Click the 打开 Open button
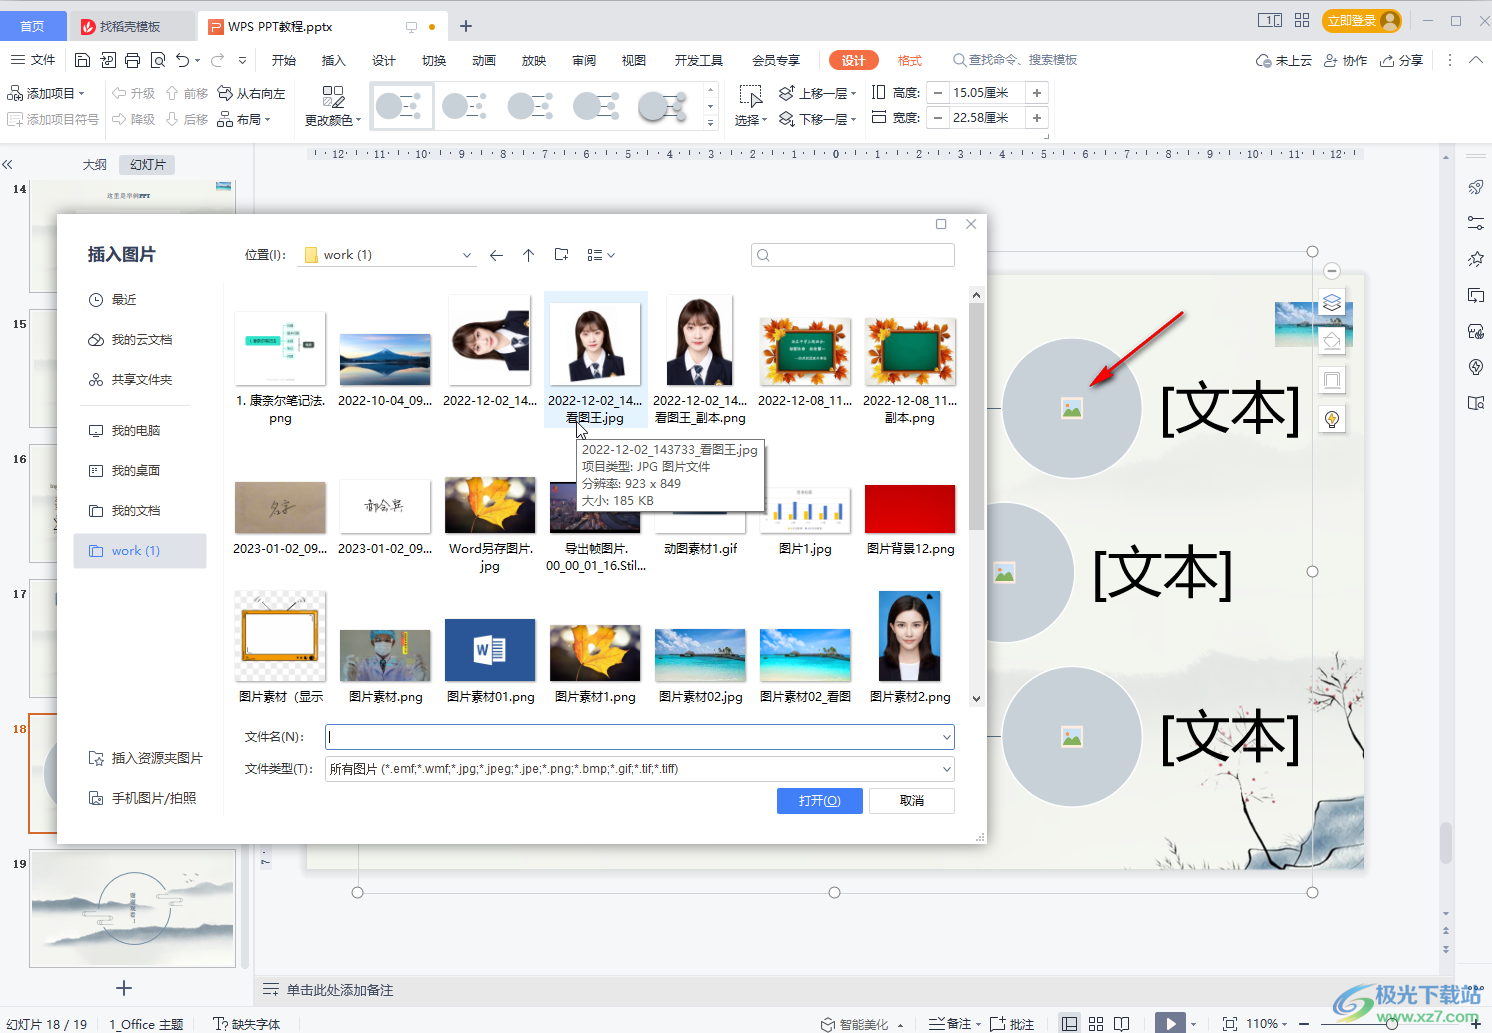This screenshot has height=1033, width=1492. point(819,800)
